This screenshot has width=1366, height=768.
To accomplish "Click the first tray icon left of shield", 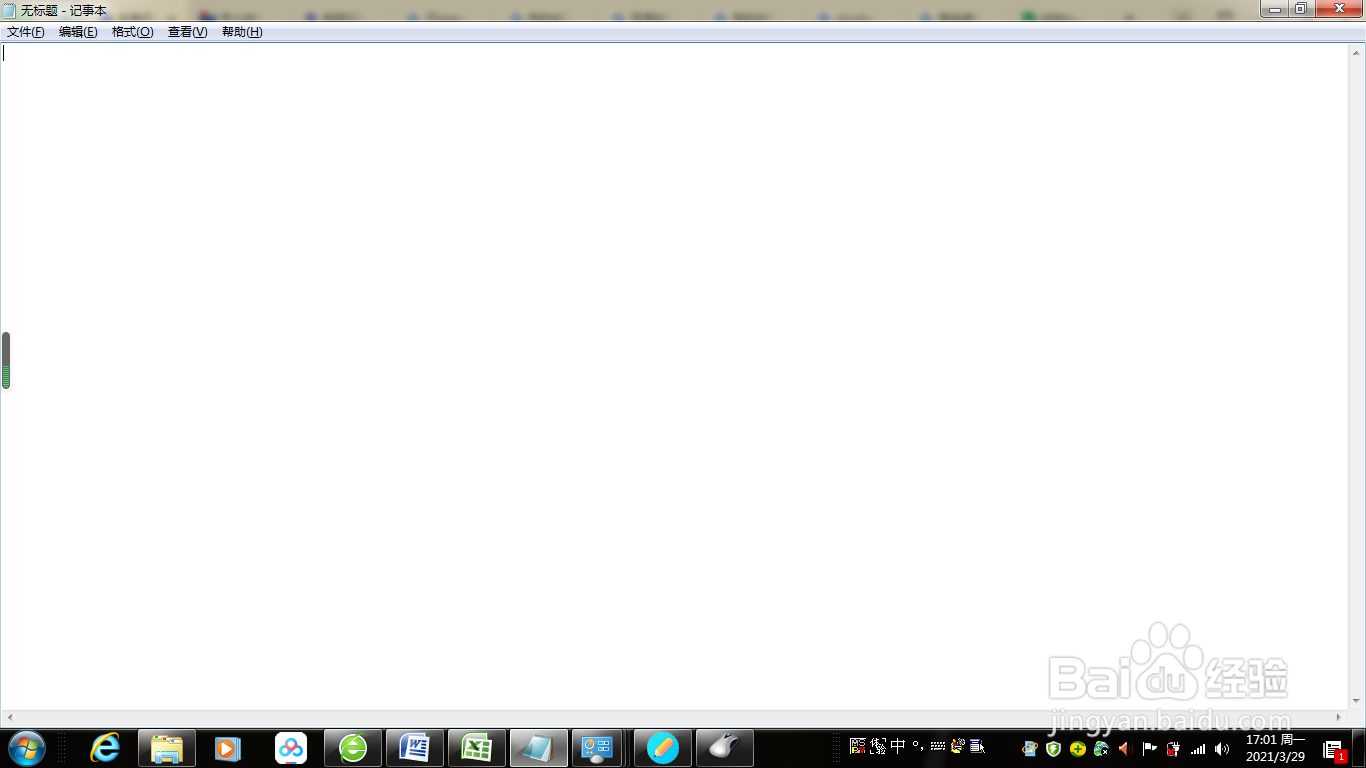I will [1029, 748].
